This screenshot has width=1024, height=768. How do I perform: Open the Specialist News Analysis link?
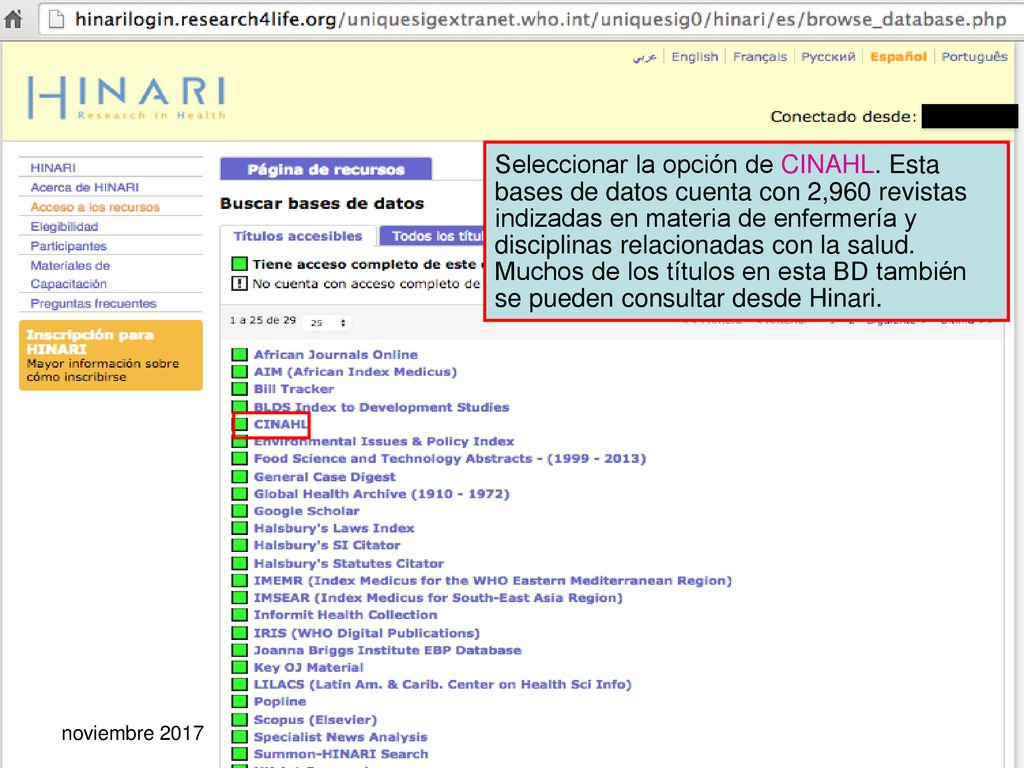[x=341, y=737]
